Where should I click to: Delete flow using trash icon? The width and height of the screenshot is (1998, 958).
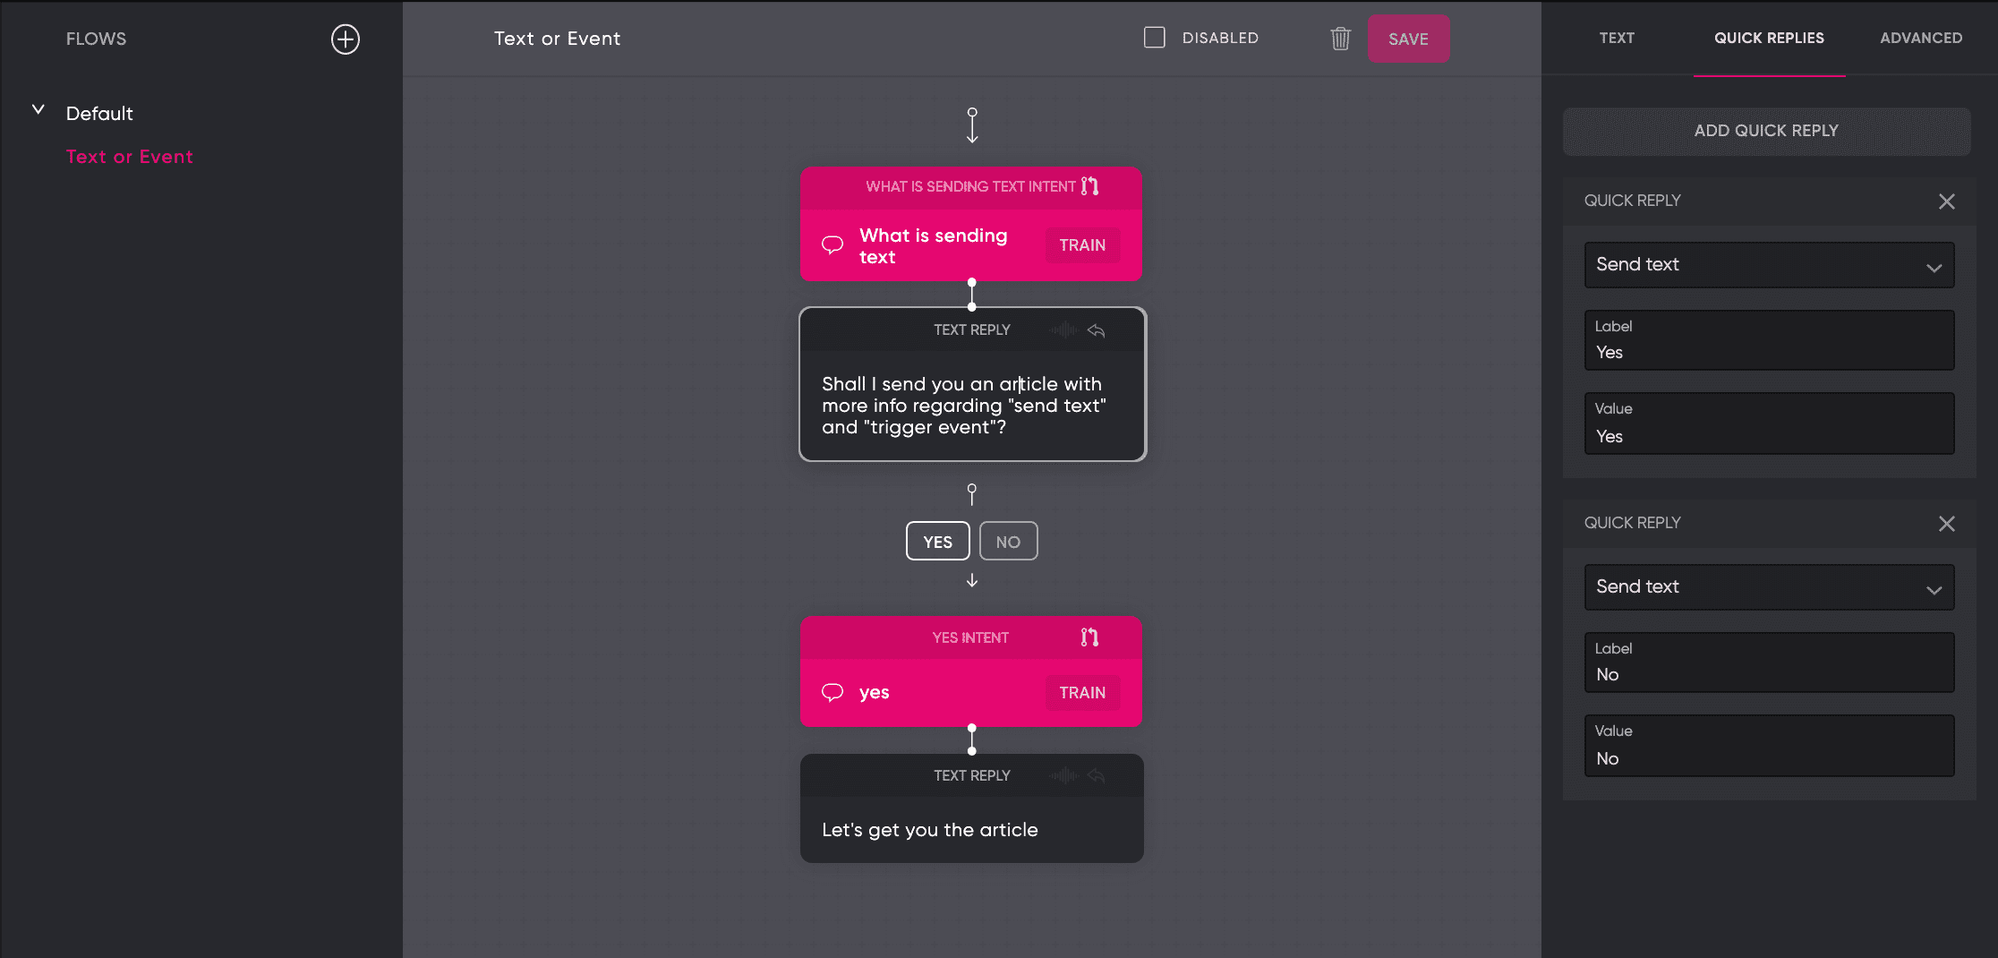point(1340,38)
